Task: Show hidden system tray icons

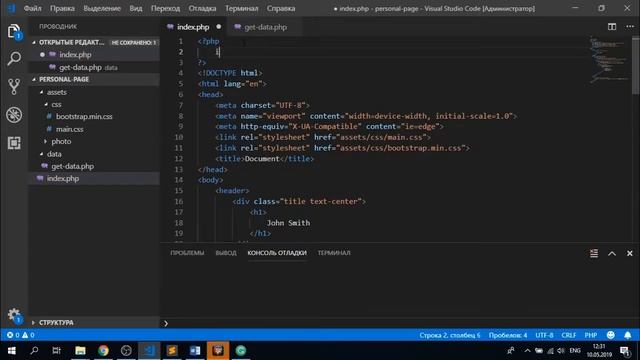Action: coord(527,351)
